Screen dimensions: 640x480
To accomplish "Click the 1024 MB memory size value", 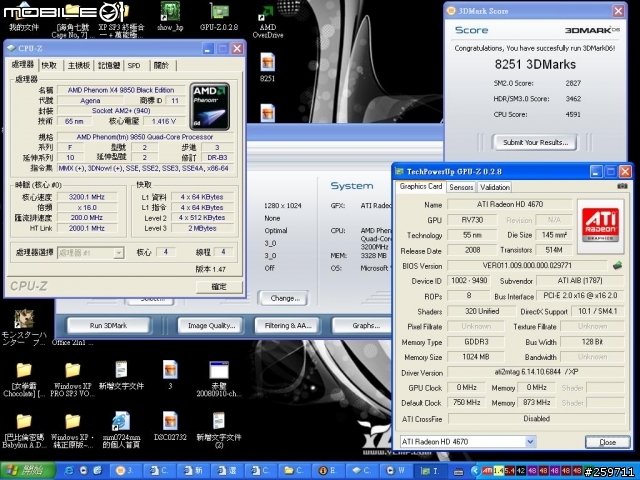I will point(476,357).
